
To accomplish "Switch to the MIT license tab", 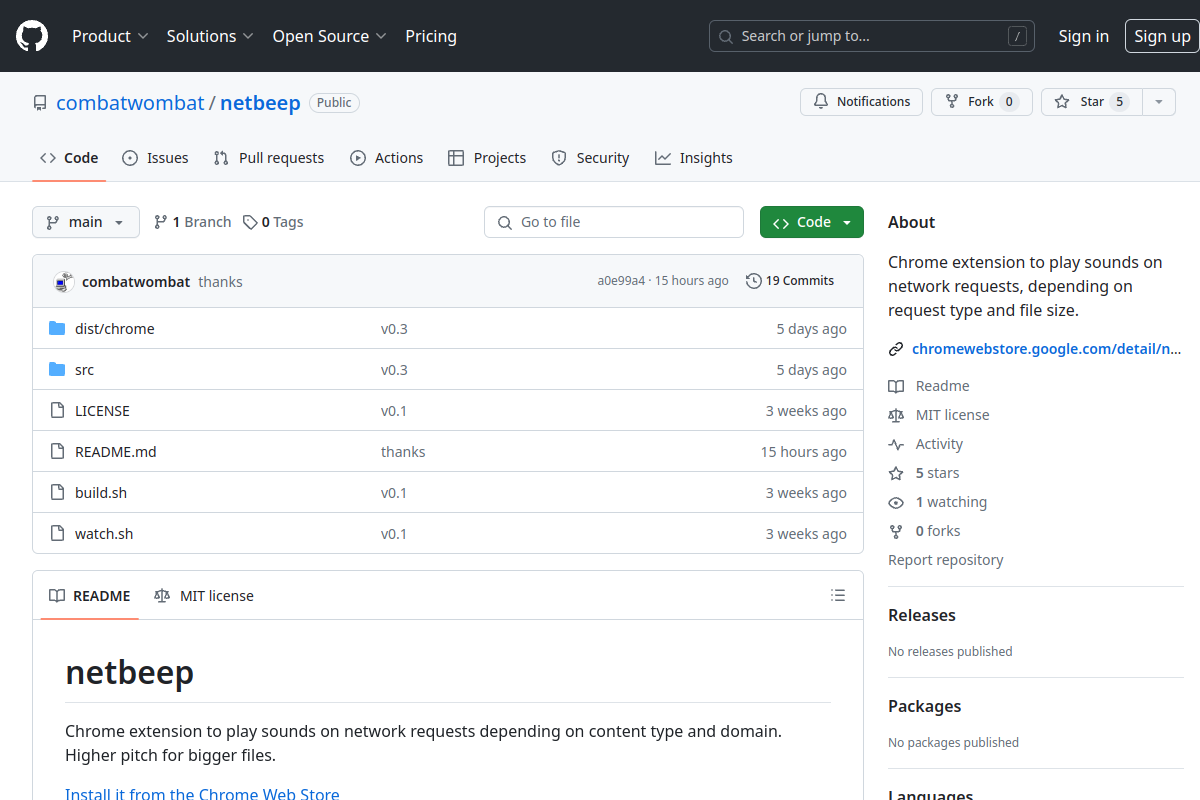I will coord(204,596).
